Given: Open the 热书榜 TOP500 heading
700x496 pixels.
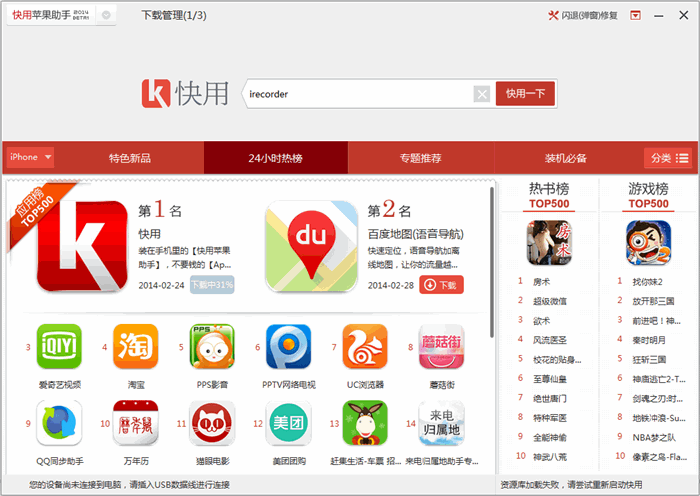Looking at the screenshot, I should pyautogui.click(x=549, y=196).
